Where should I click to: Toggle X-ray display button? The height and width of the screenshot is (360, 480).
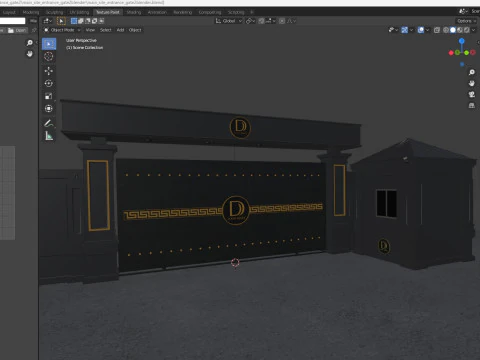coord(437,30)
